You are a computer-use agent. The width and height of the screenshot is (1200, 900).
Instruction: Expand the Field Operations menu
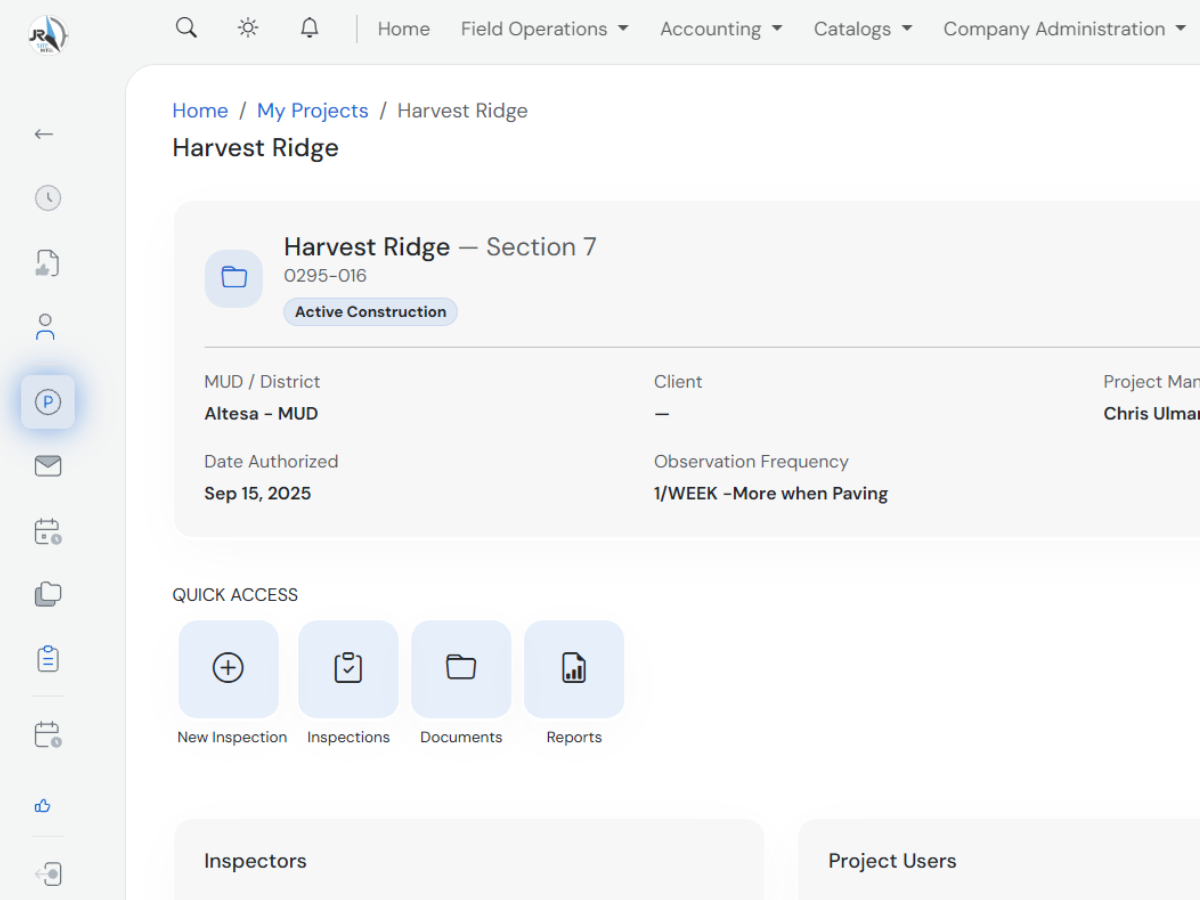[x=545, y=29]
